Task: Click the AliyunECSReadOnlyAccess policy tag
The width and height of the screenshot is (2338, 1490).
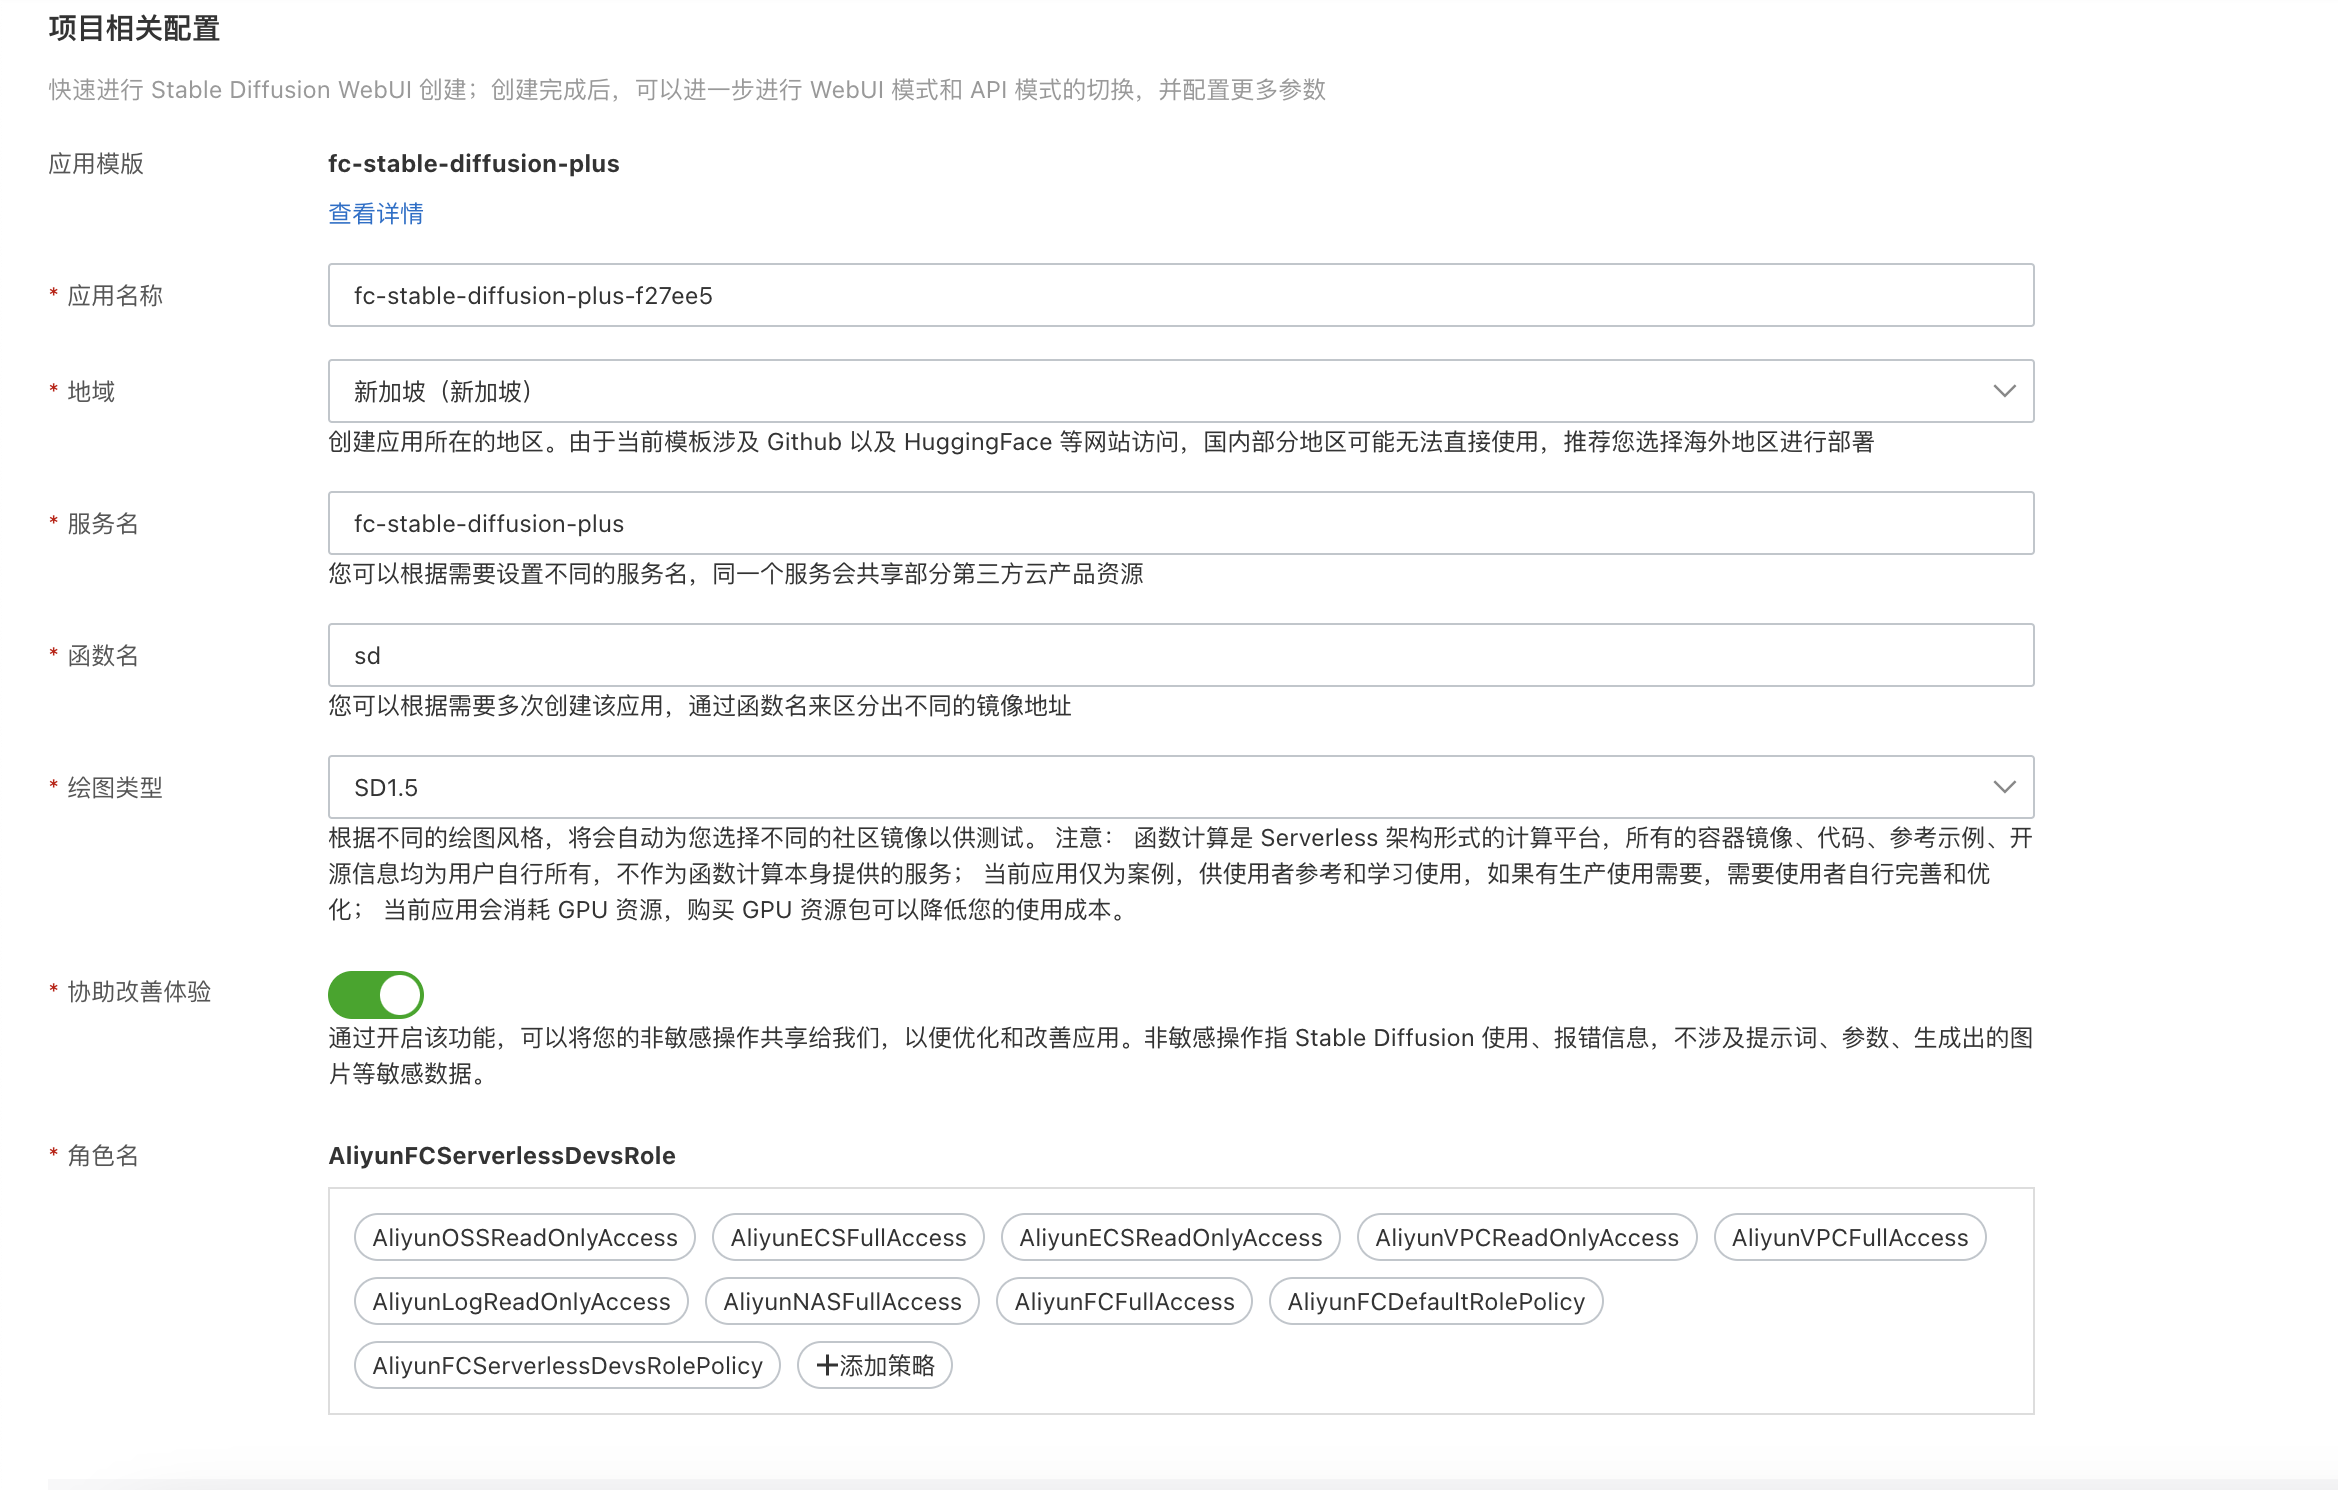Action: click(1170, 1237)
